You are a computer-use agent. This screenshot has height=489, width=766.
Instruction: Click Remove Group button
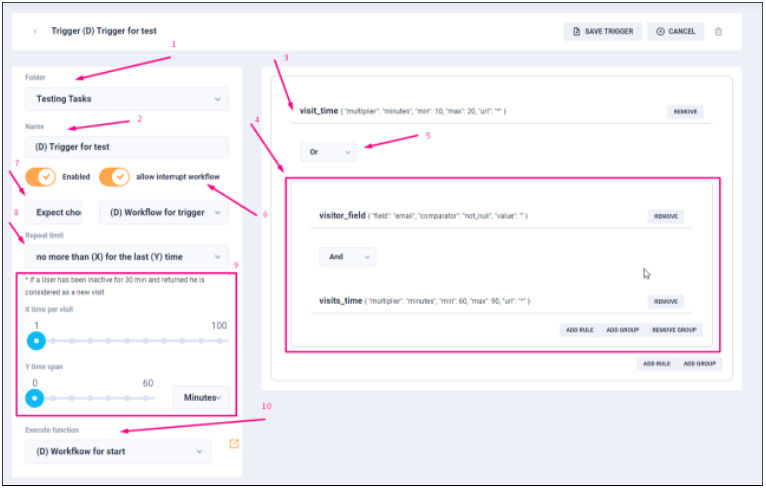pos(676,330)
